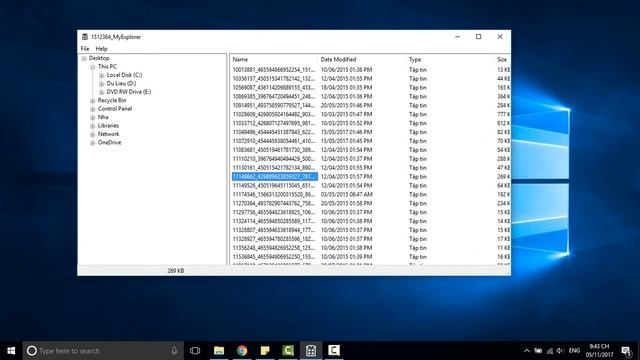Viewport: 640px width, 360px height.
Task: Expand the Control Panel node
Action: [x=93, y=109]
